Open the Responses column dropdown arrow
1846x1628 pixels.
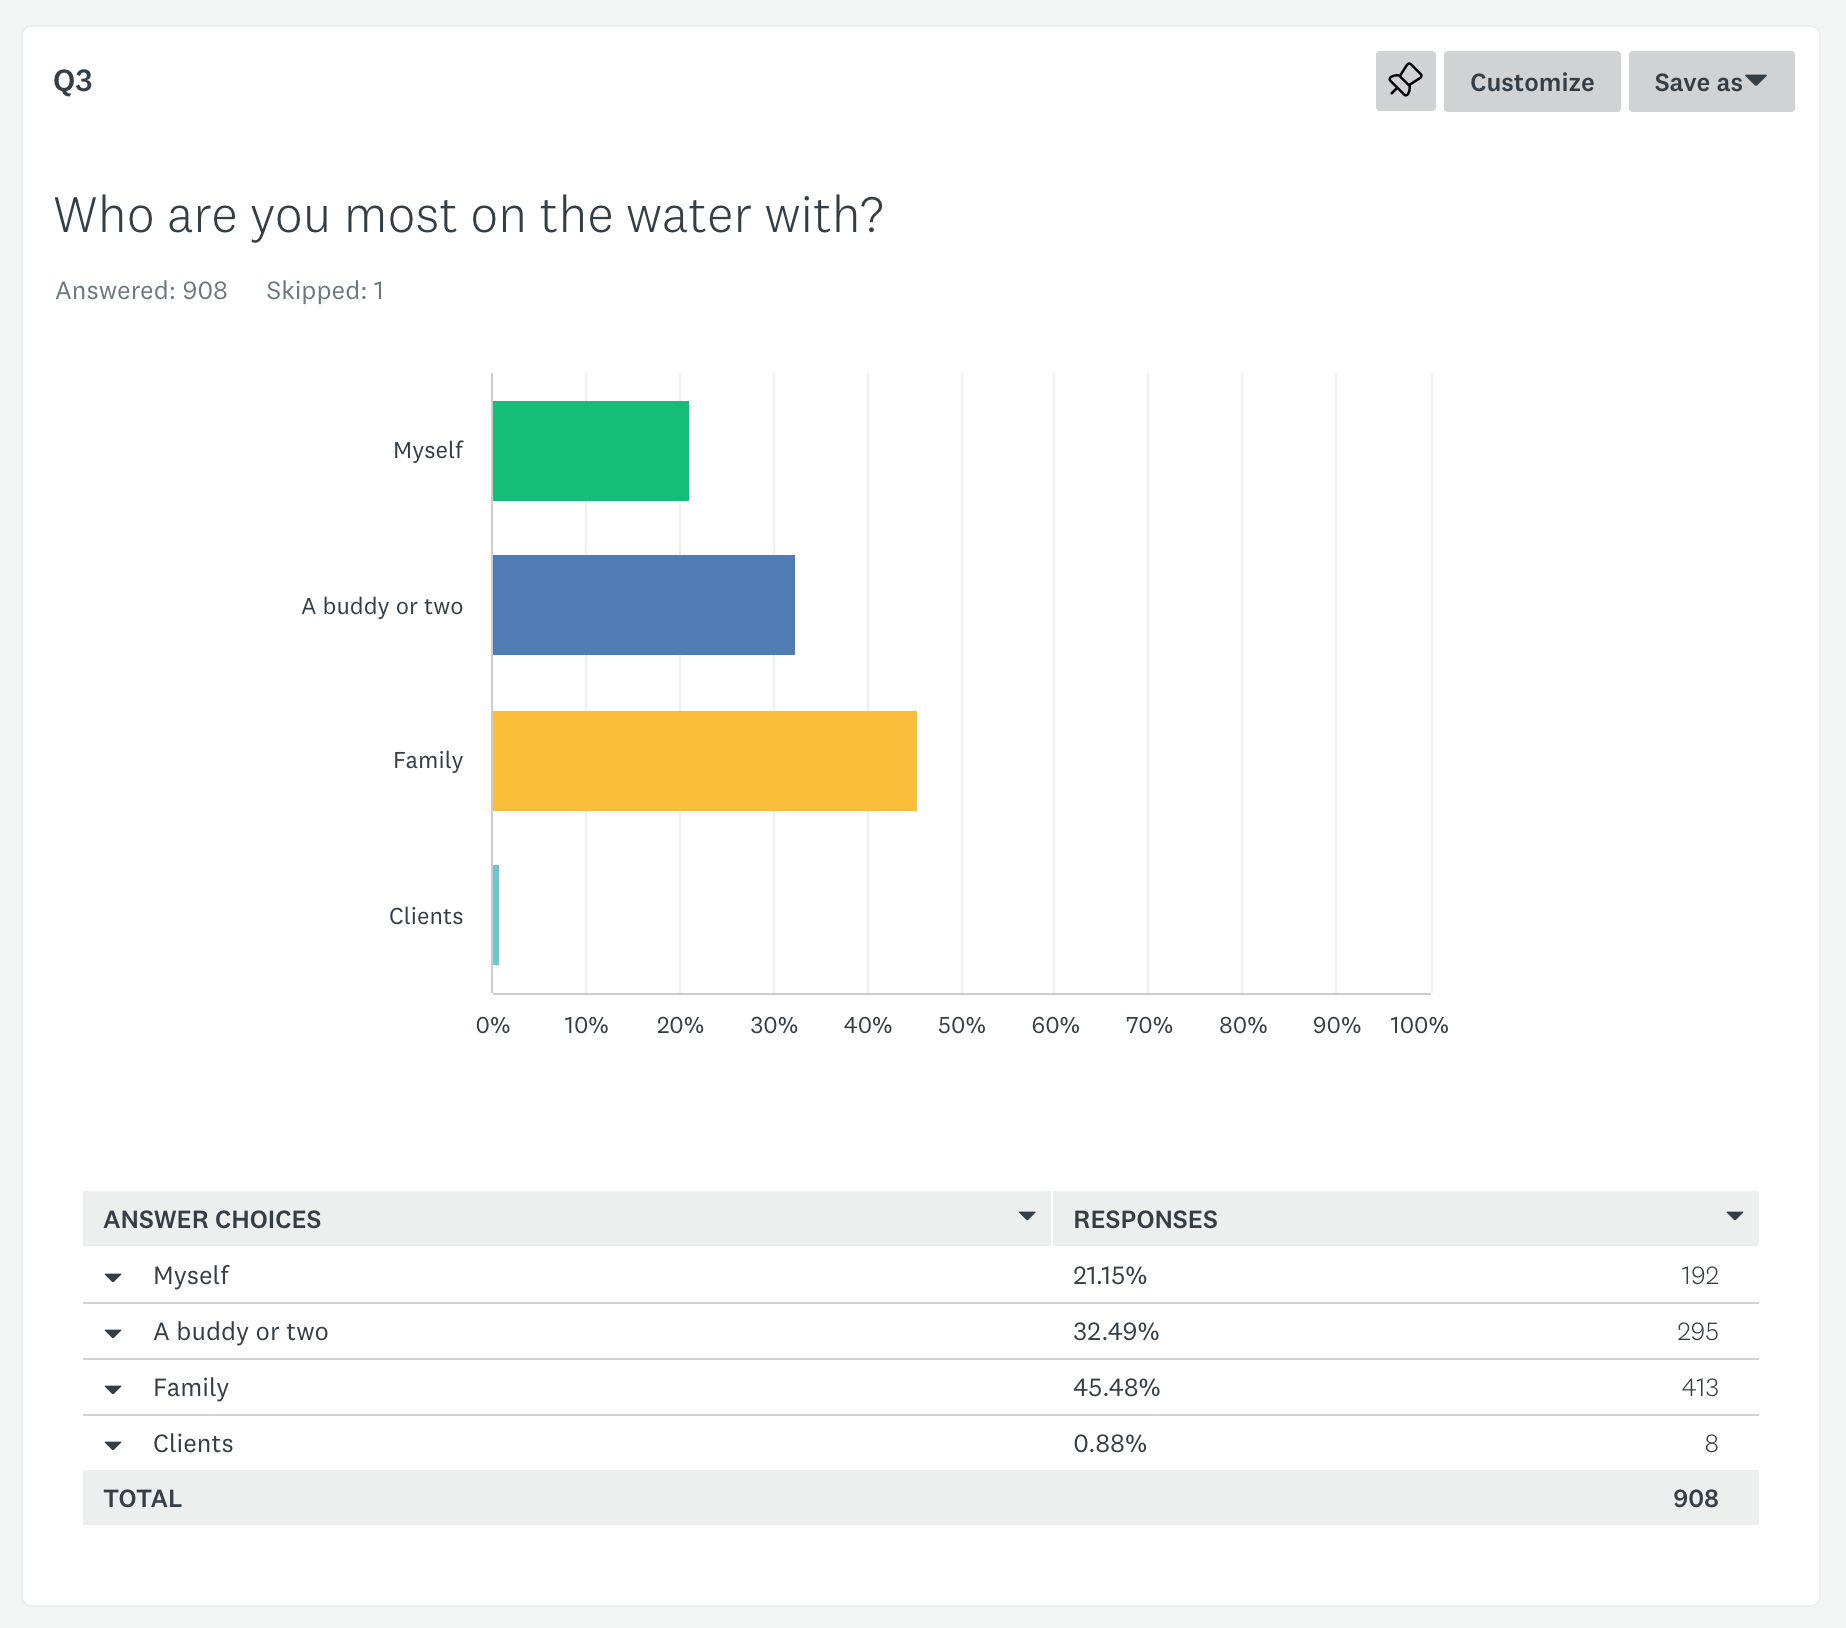pos(1735,1216)
